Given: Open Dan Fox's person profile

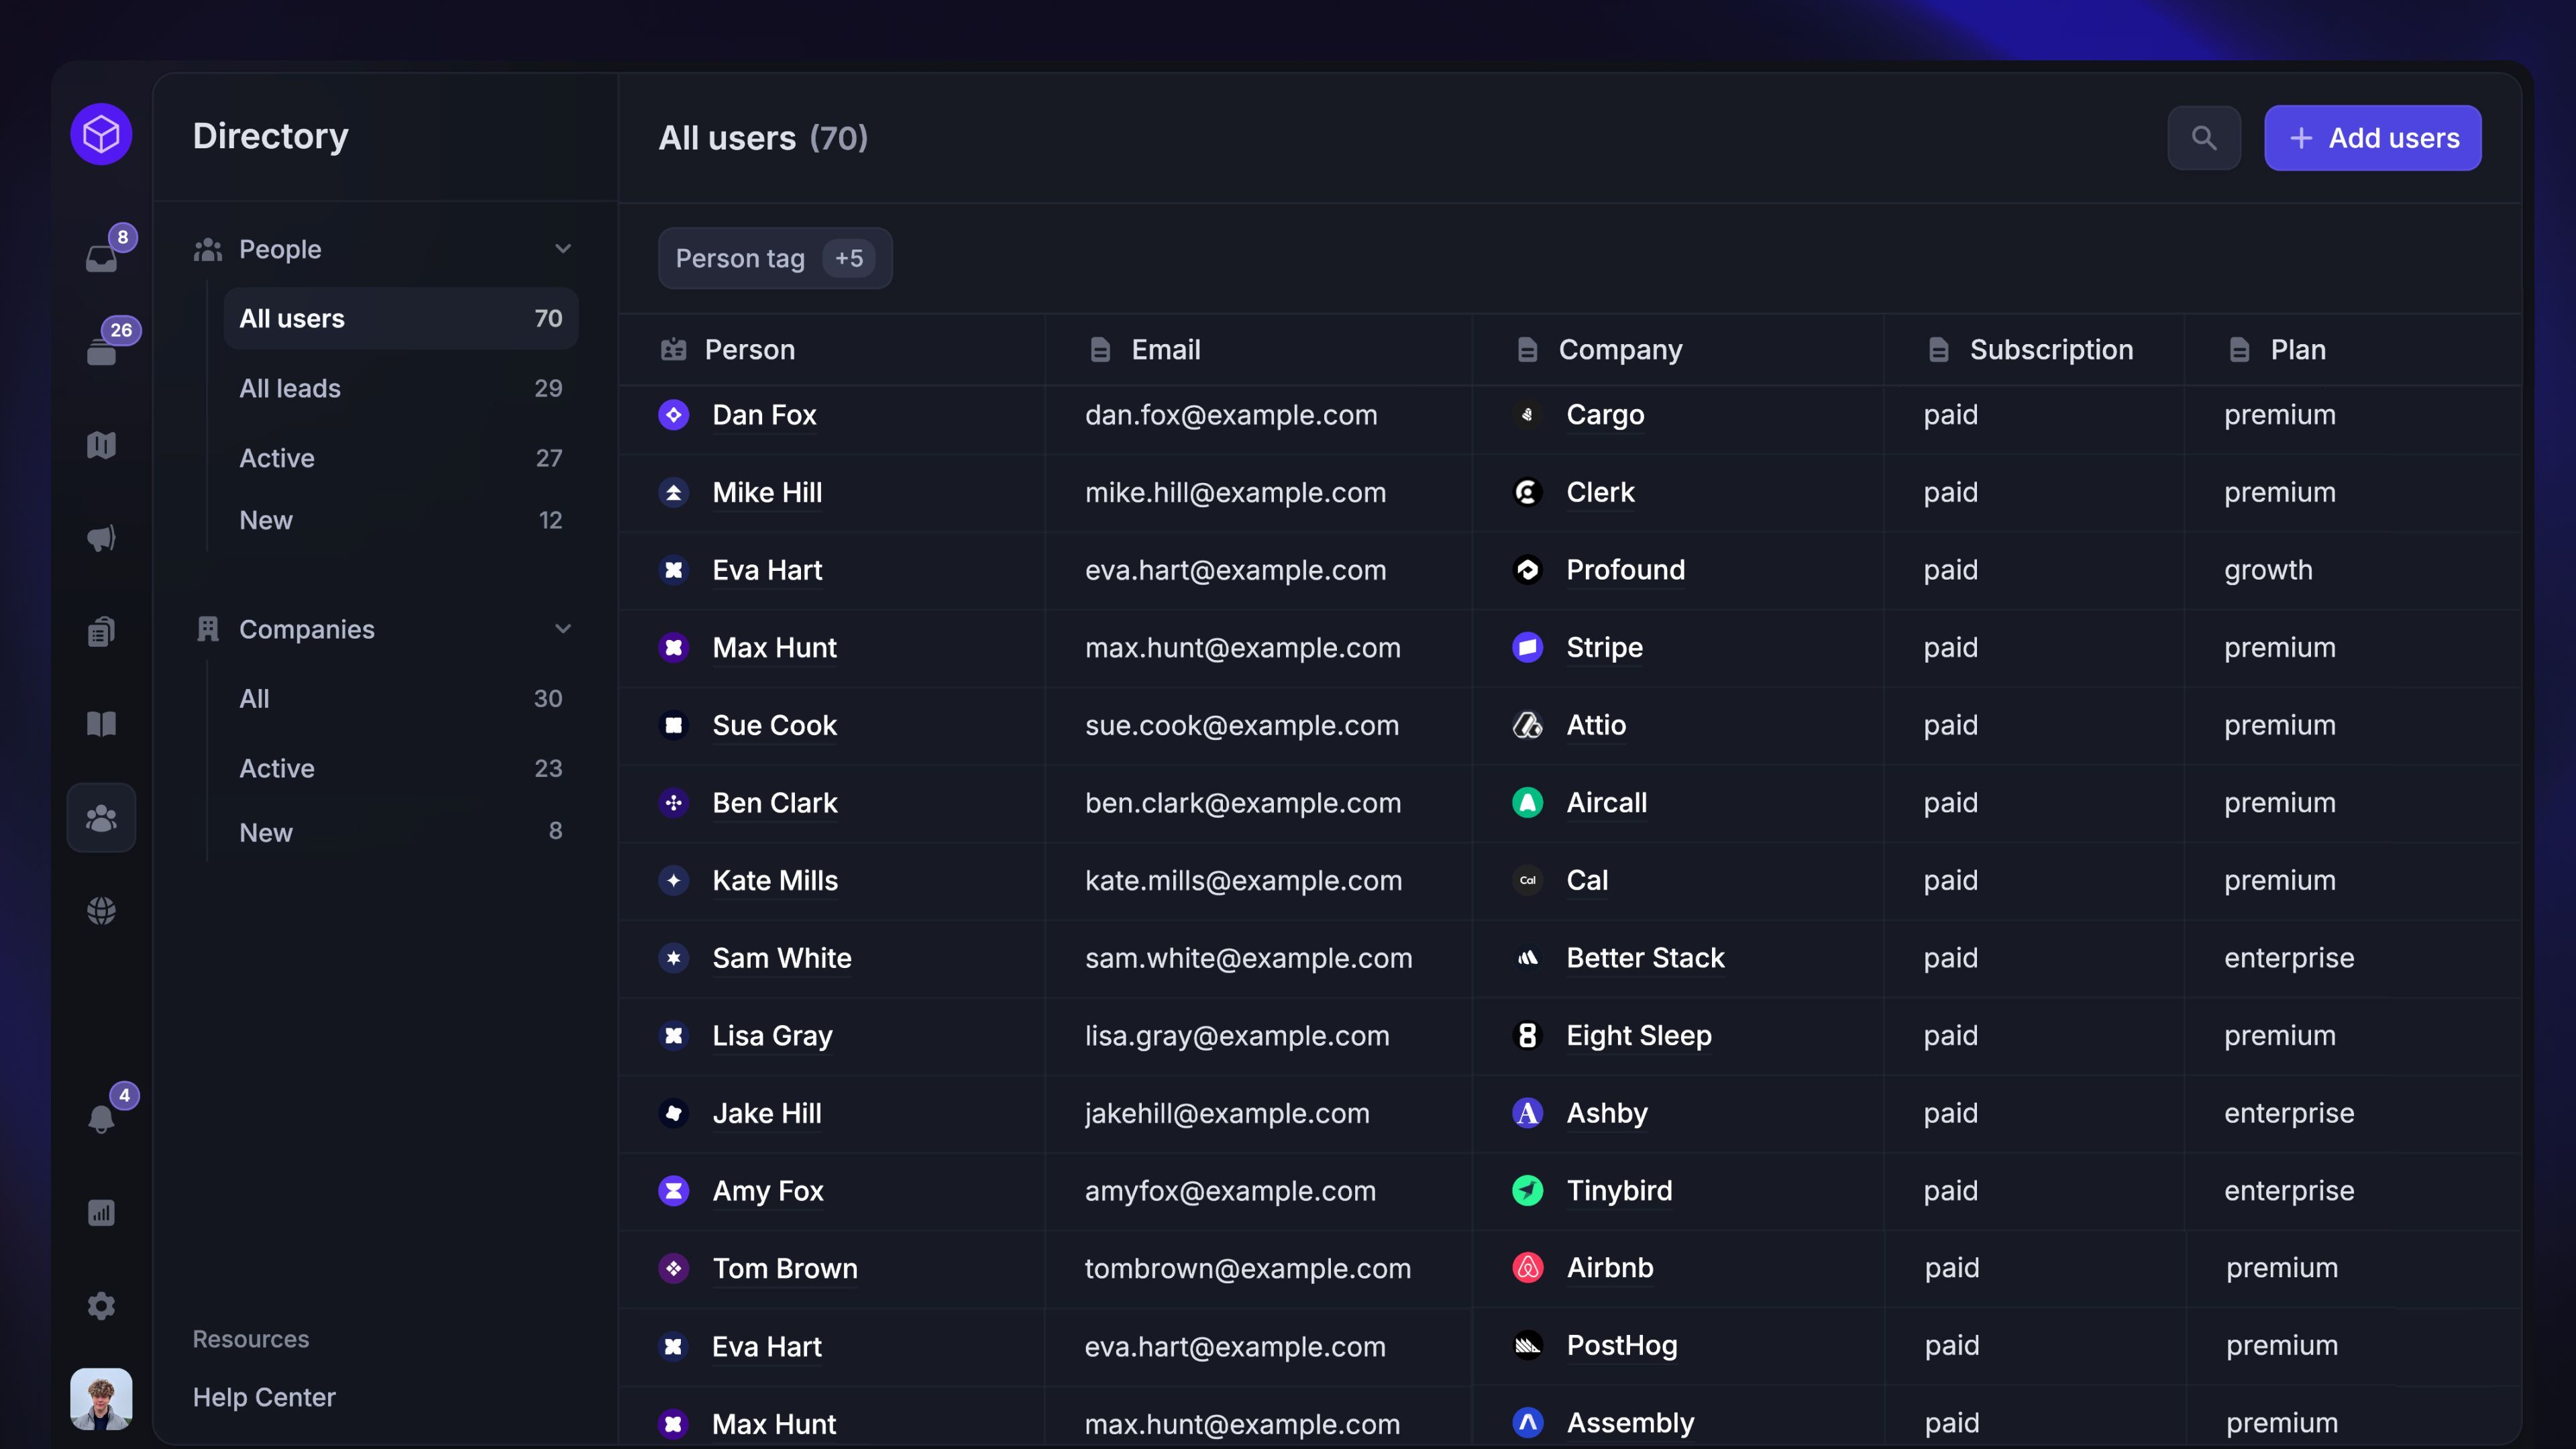Looking at the screenshot, I should pos(765,415).
